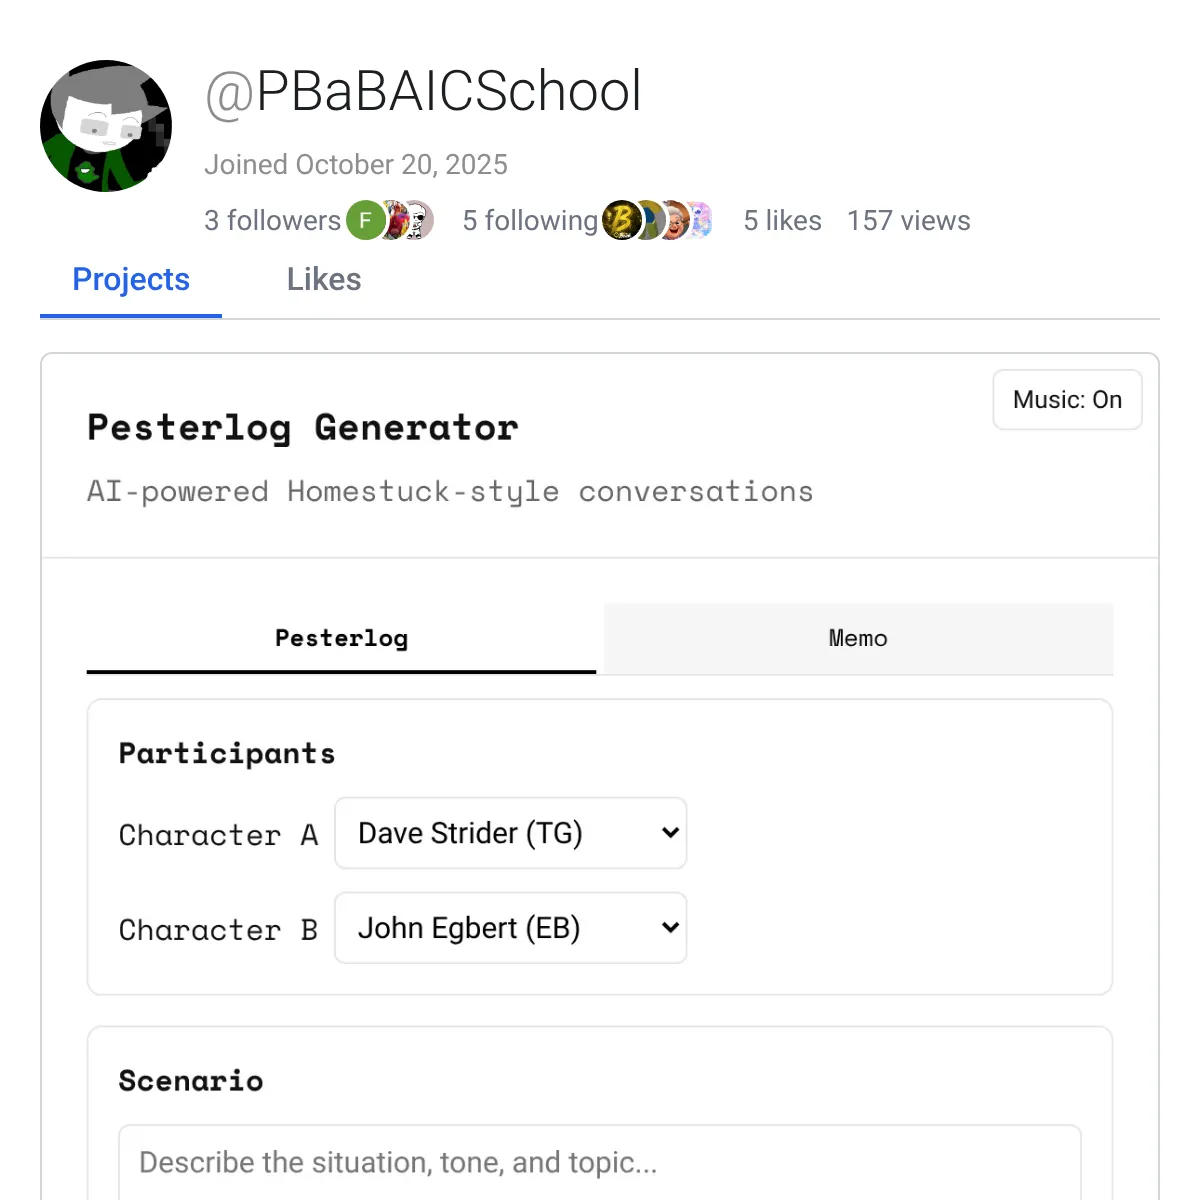Open the 3 followers list

(272, 221)
